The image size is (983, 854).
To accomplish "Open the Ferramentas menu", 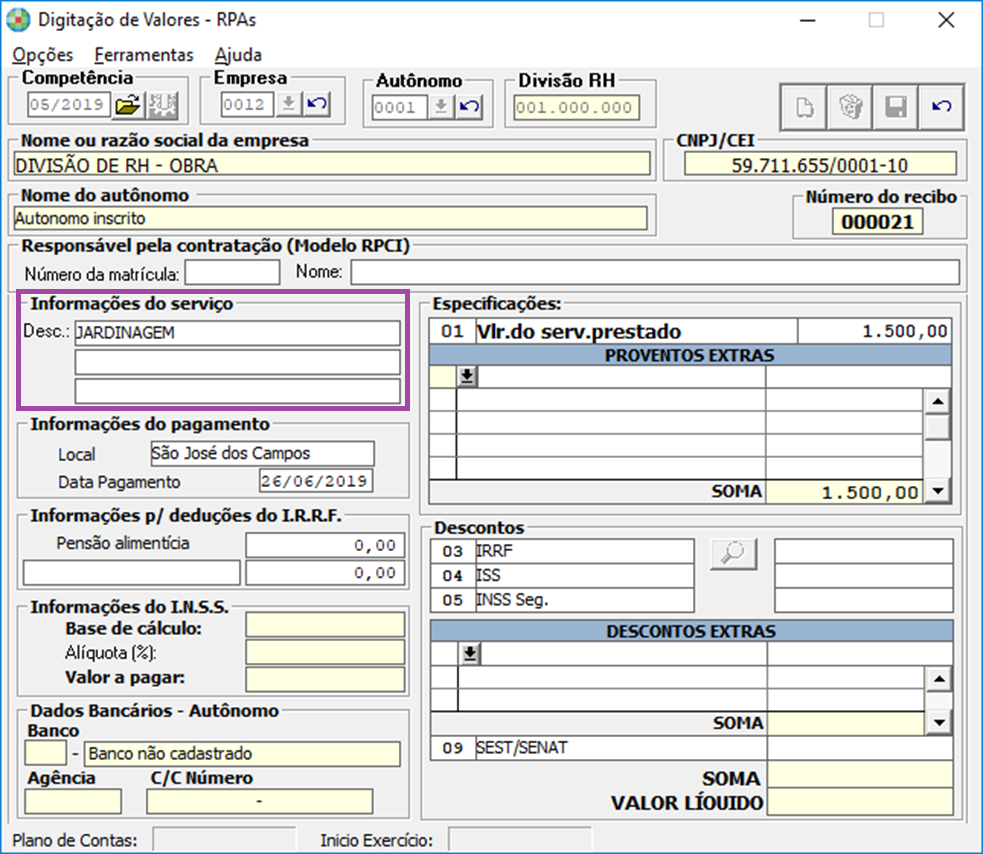I will tap(144, 55).
